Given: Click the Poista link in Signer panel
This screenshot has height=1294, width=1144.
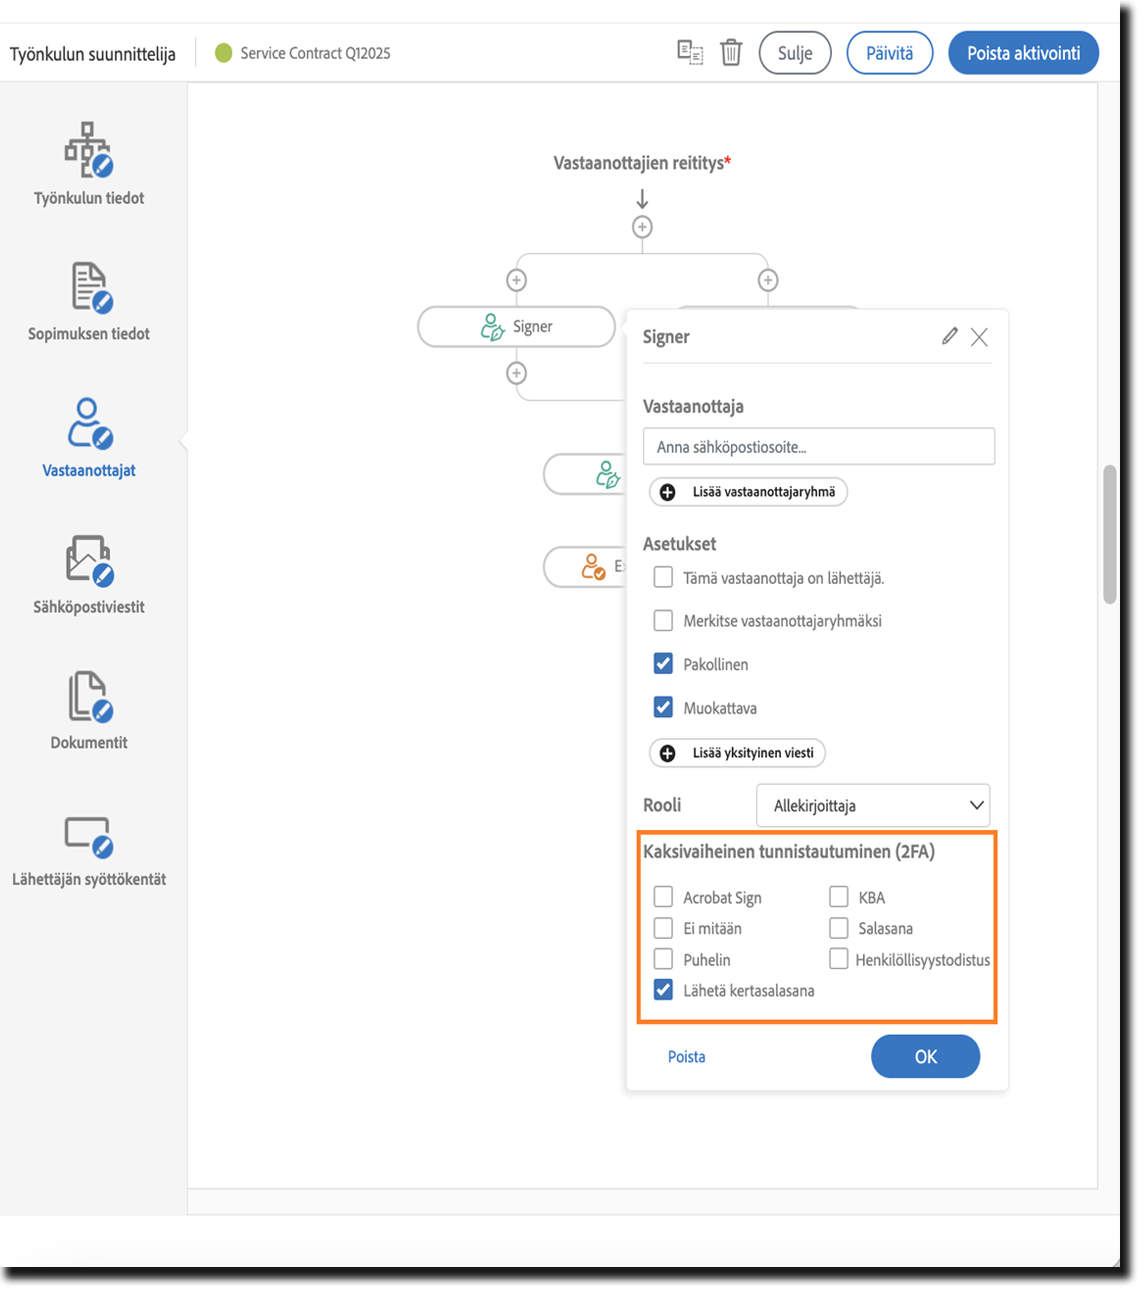Looking at the screenshot, I should (686, 1057).
